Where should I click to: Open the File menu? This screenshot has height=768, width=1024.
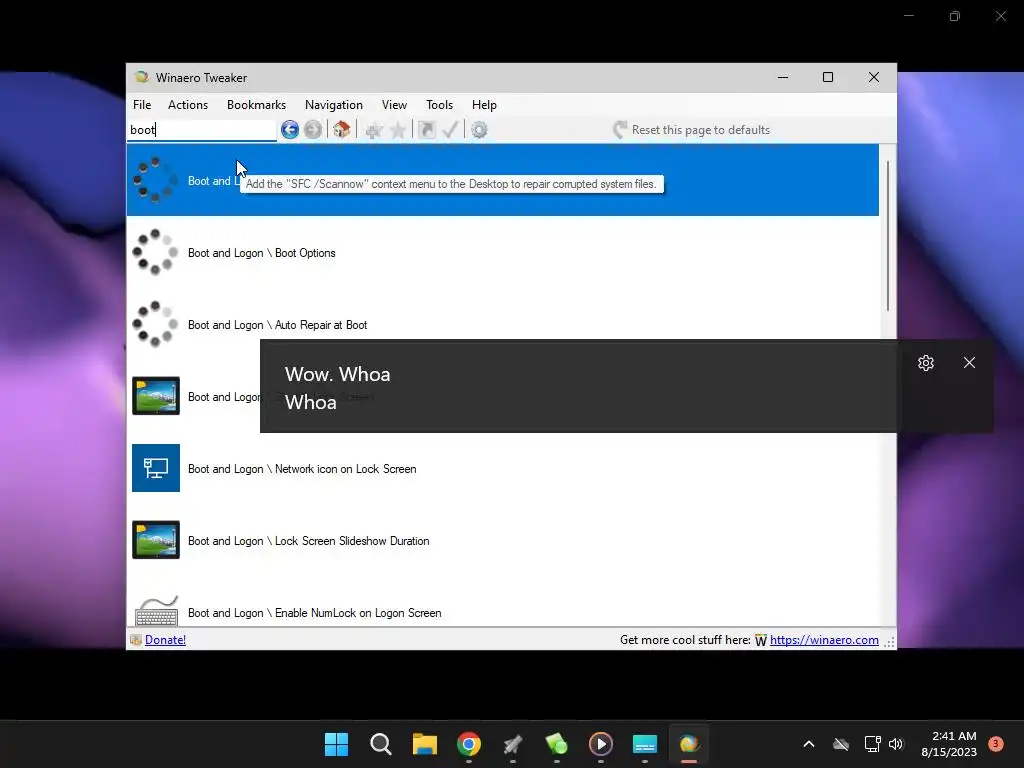tap(142, 104)
